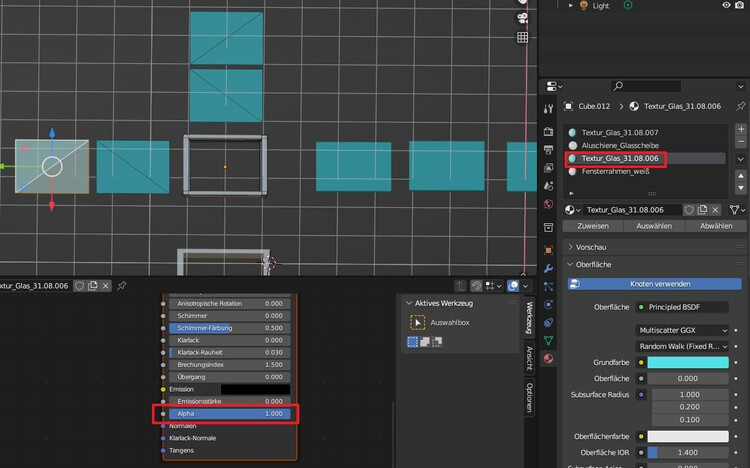750x468 pixels.
Task: Add a material slot with plus button
Action: [x=740, y=130]
